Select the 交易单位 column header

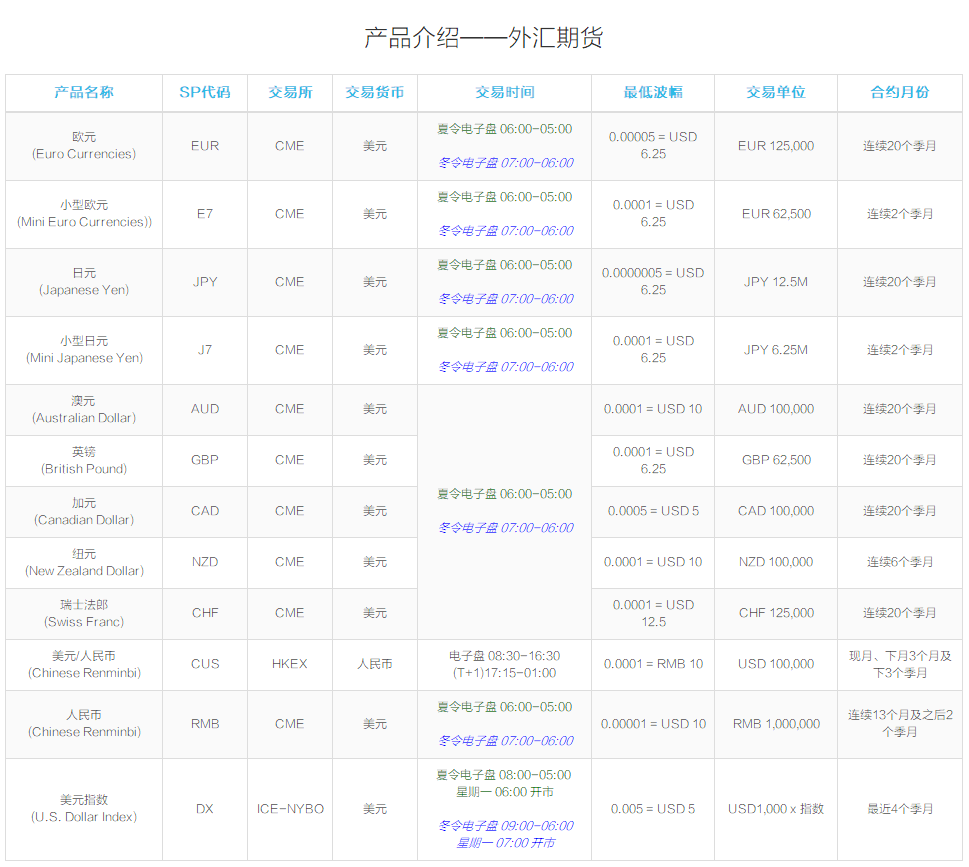[776, 92]
